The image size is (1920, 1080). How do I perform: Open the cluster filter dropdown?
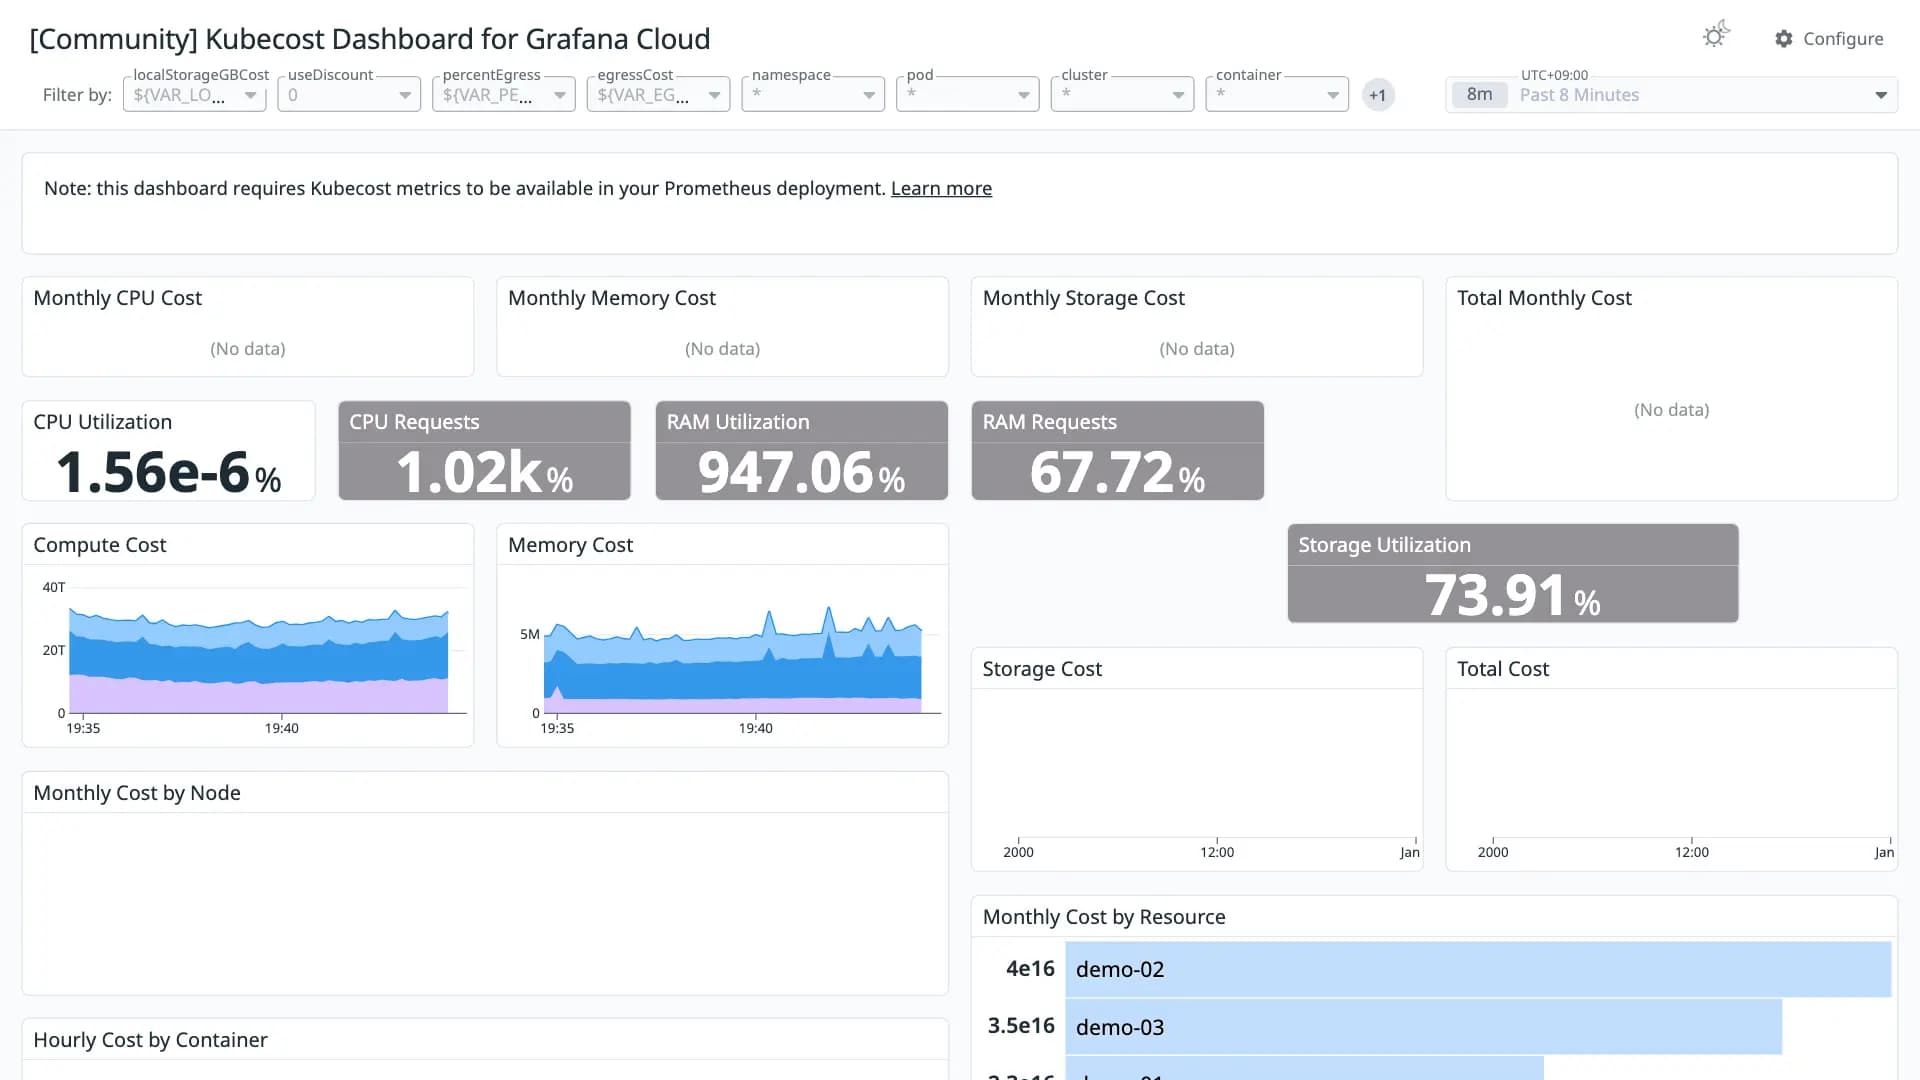[1122, 95]
